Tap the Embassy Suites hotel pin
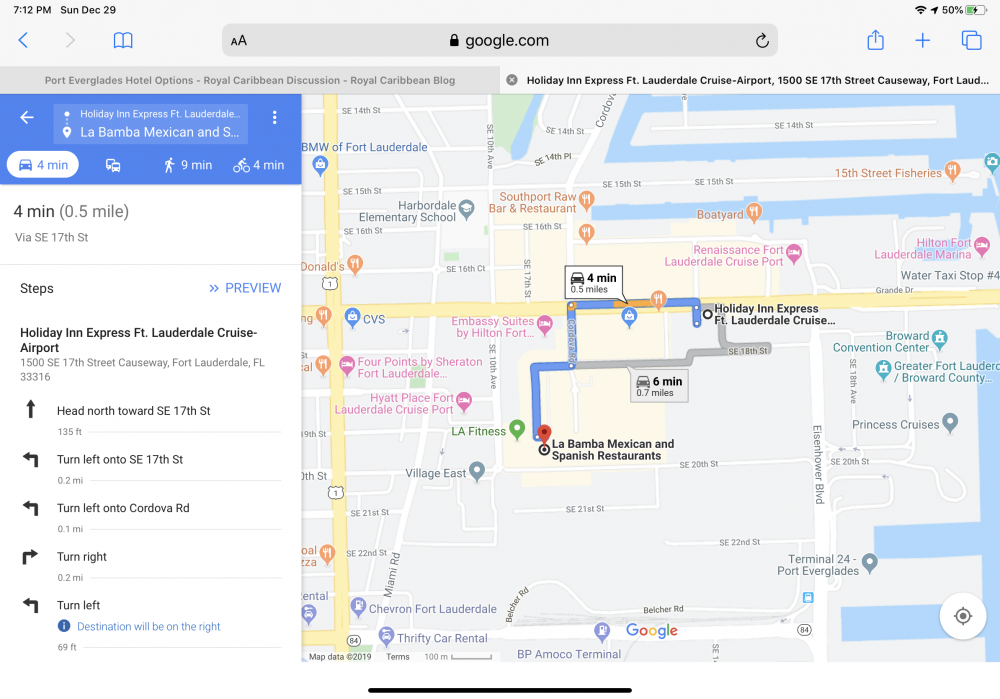 tap(544, 325)
